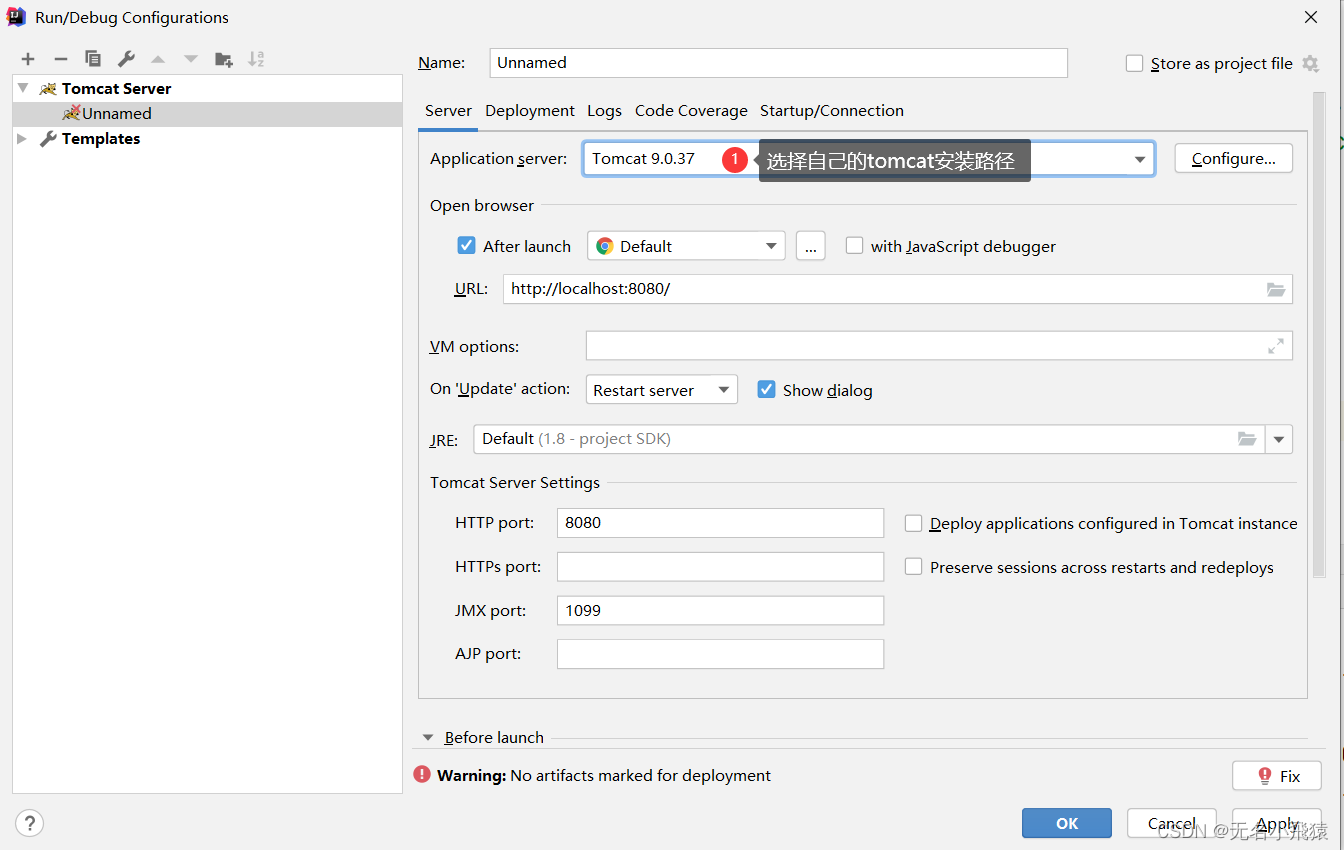Collapse the Before launch section

(x=428, y=738)
